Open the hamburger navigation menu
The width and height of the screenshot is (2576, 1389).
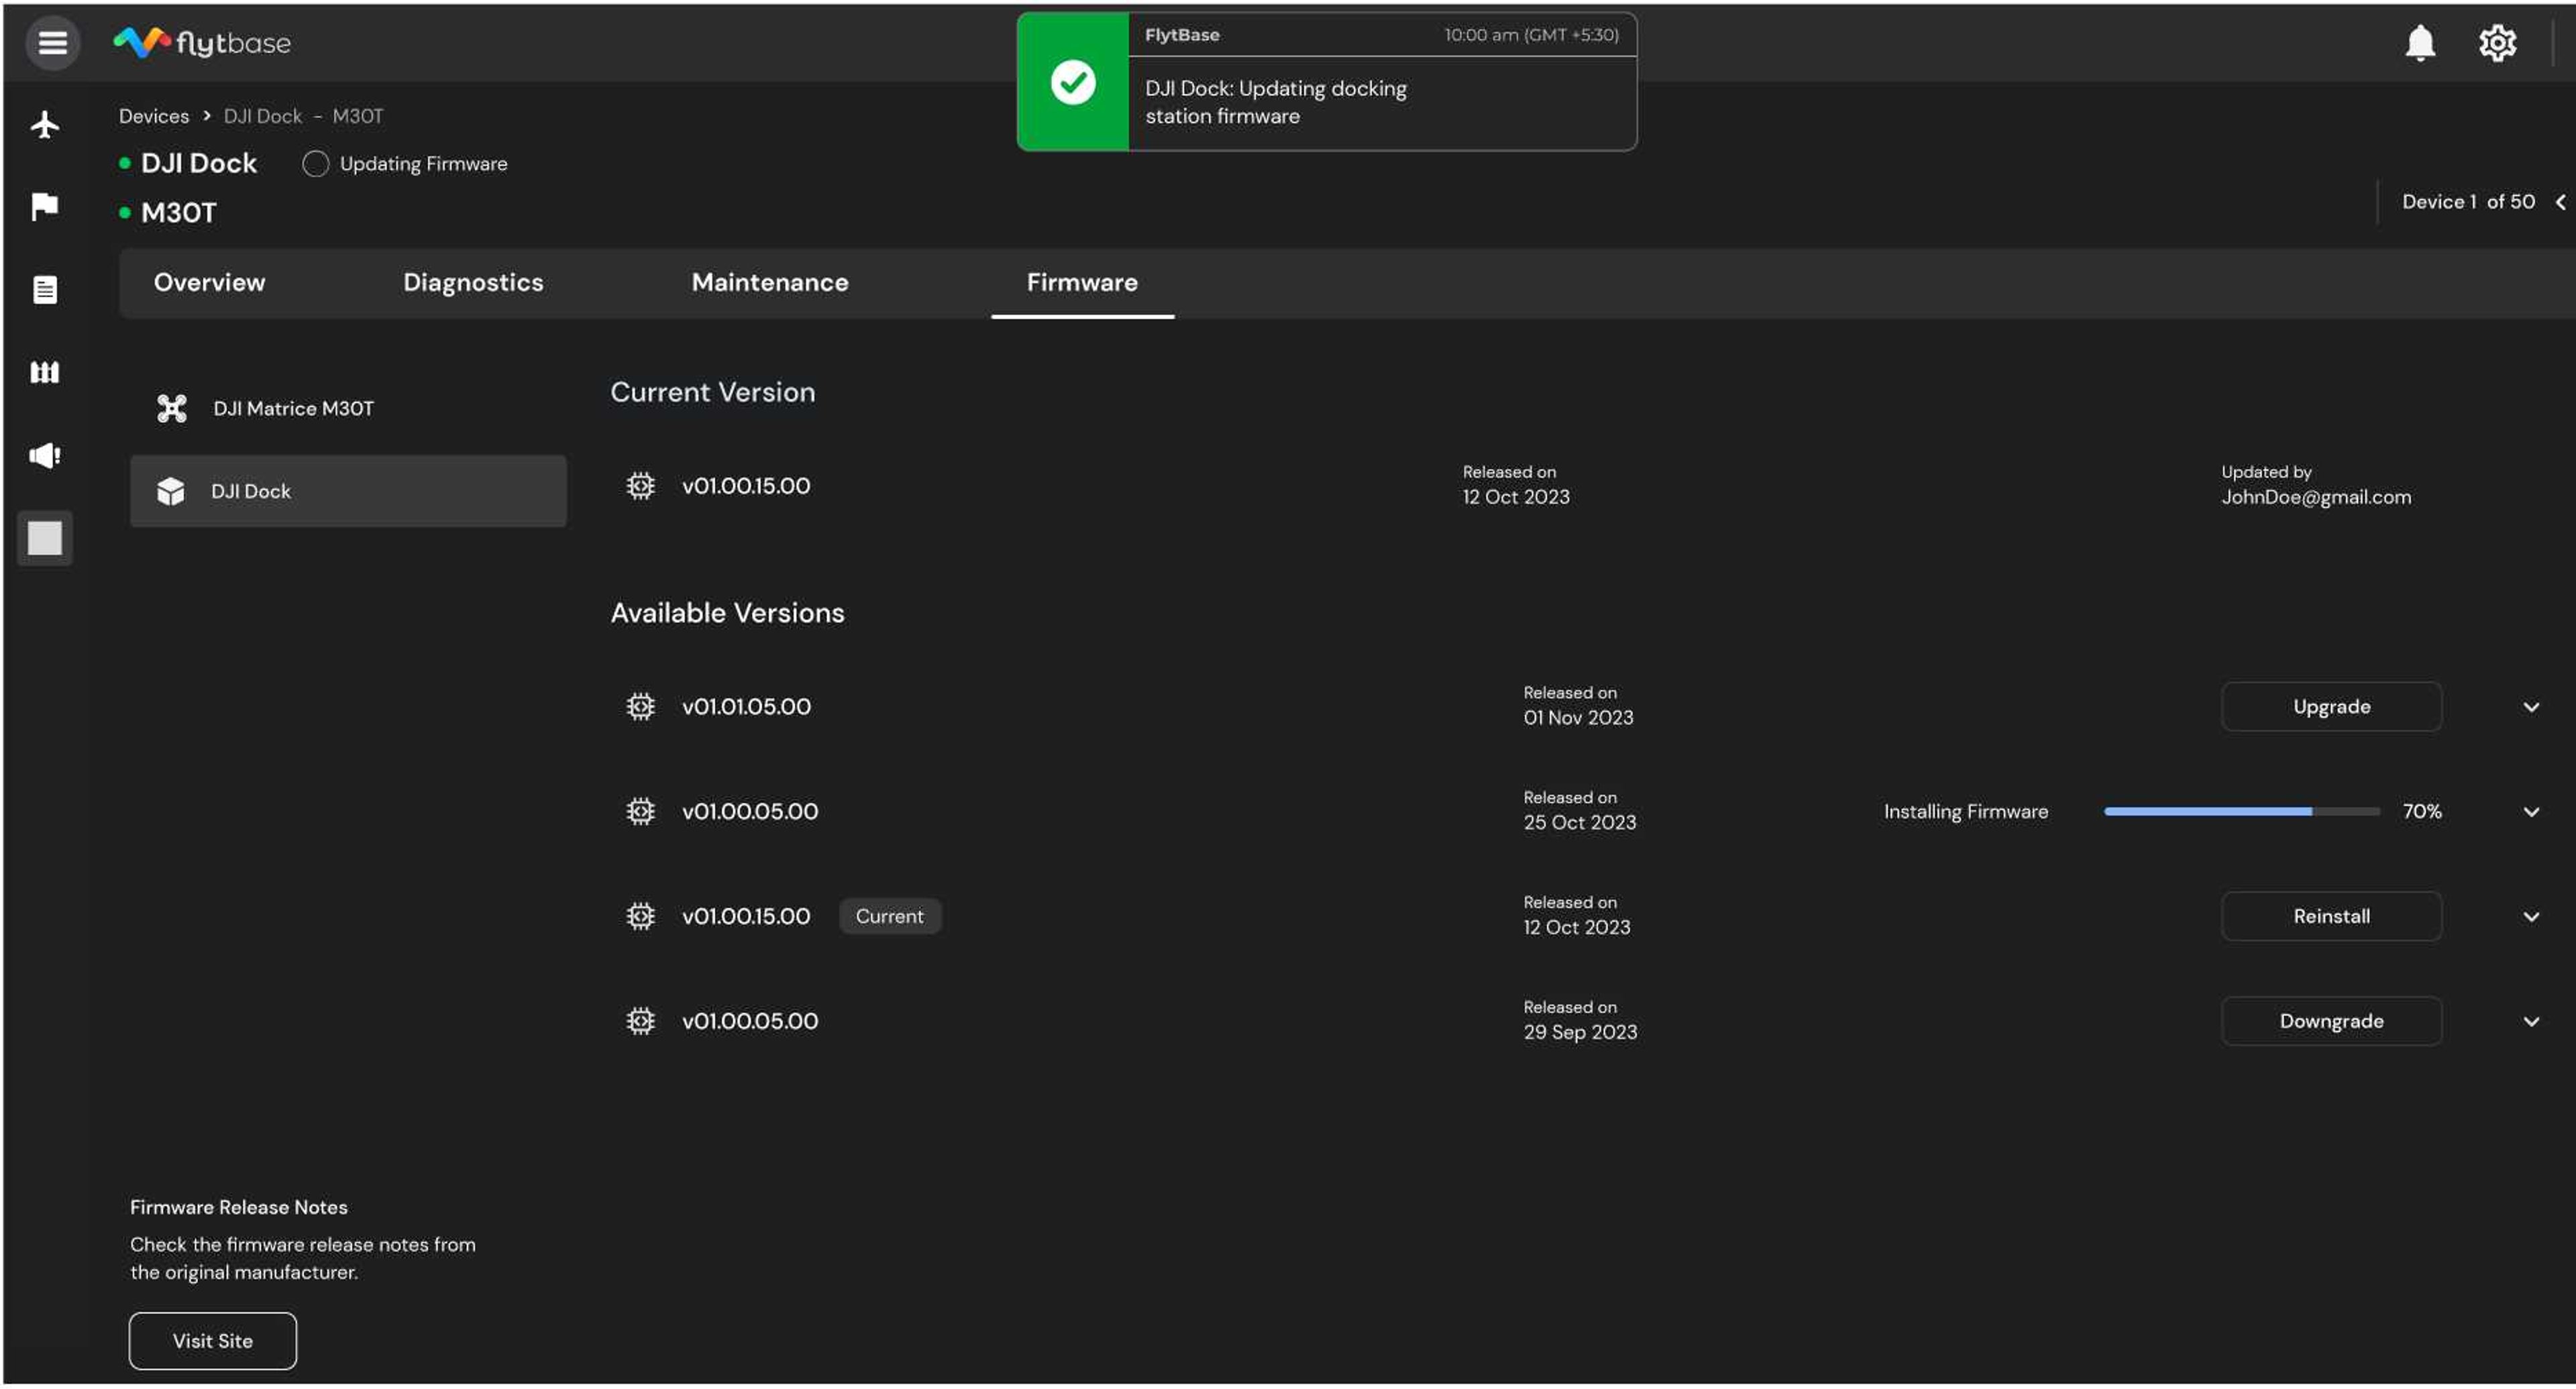(x=52, y=43)
